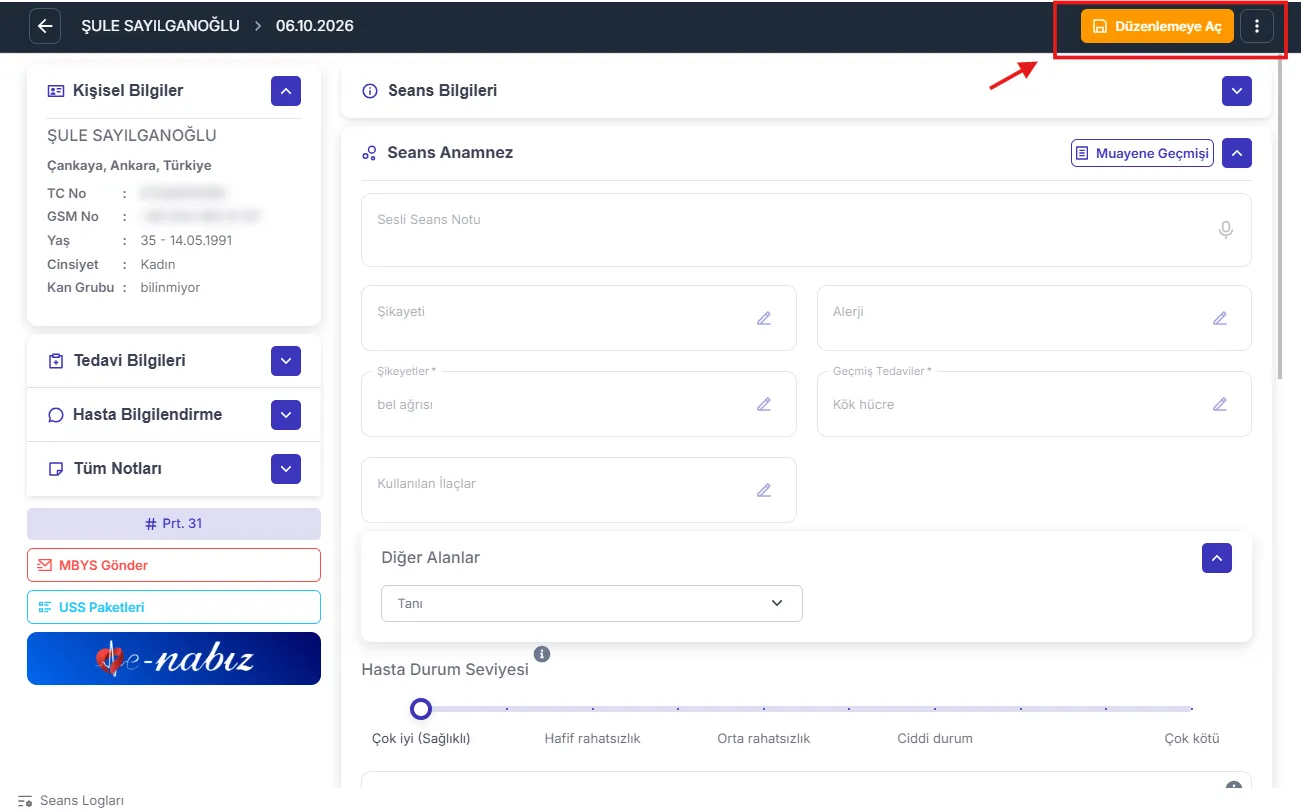
Task: Open USS Paketleri
Action: pyautogui.click(x=174, y=607)
